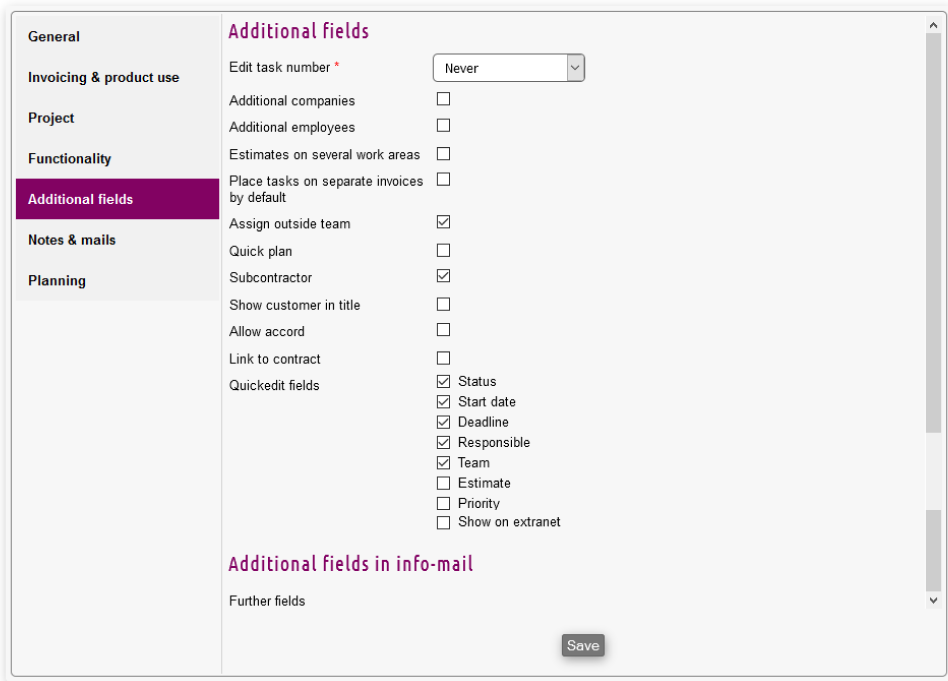
Task: Enable the Estimate quickedit field
Action: [443, 483]
